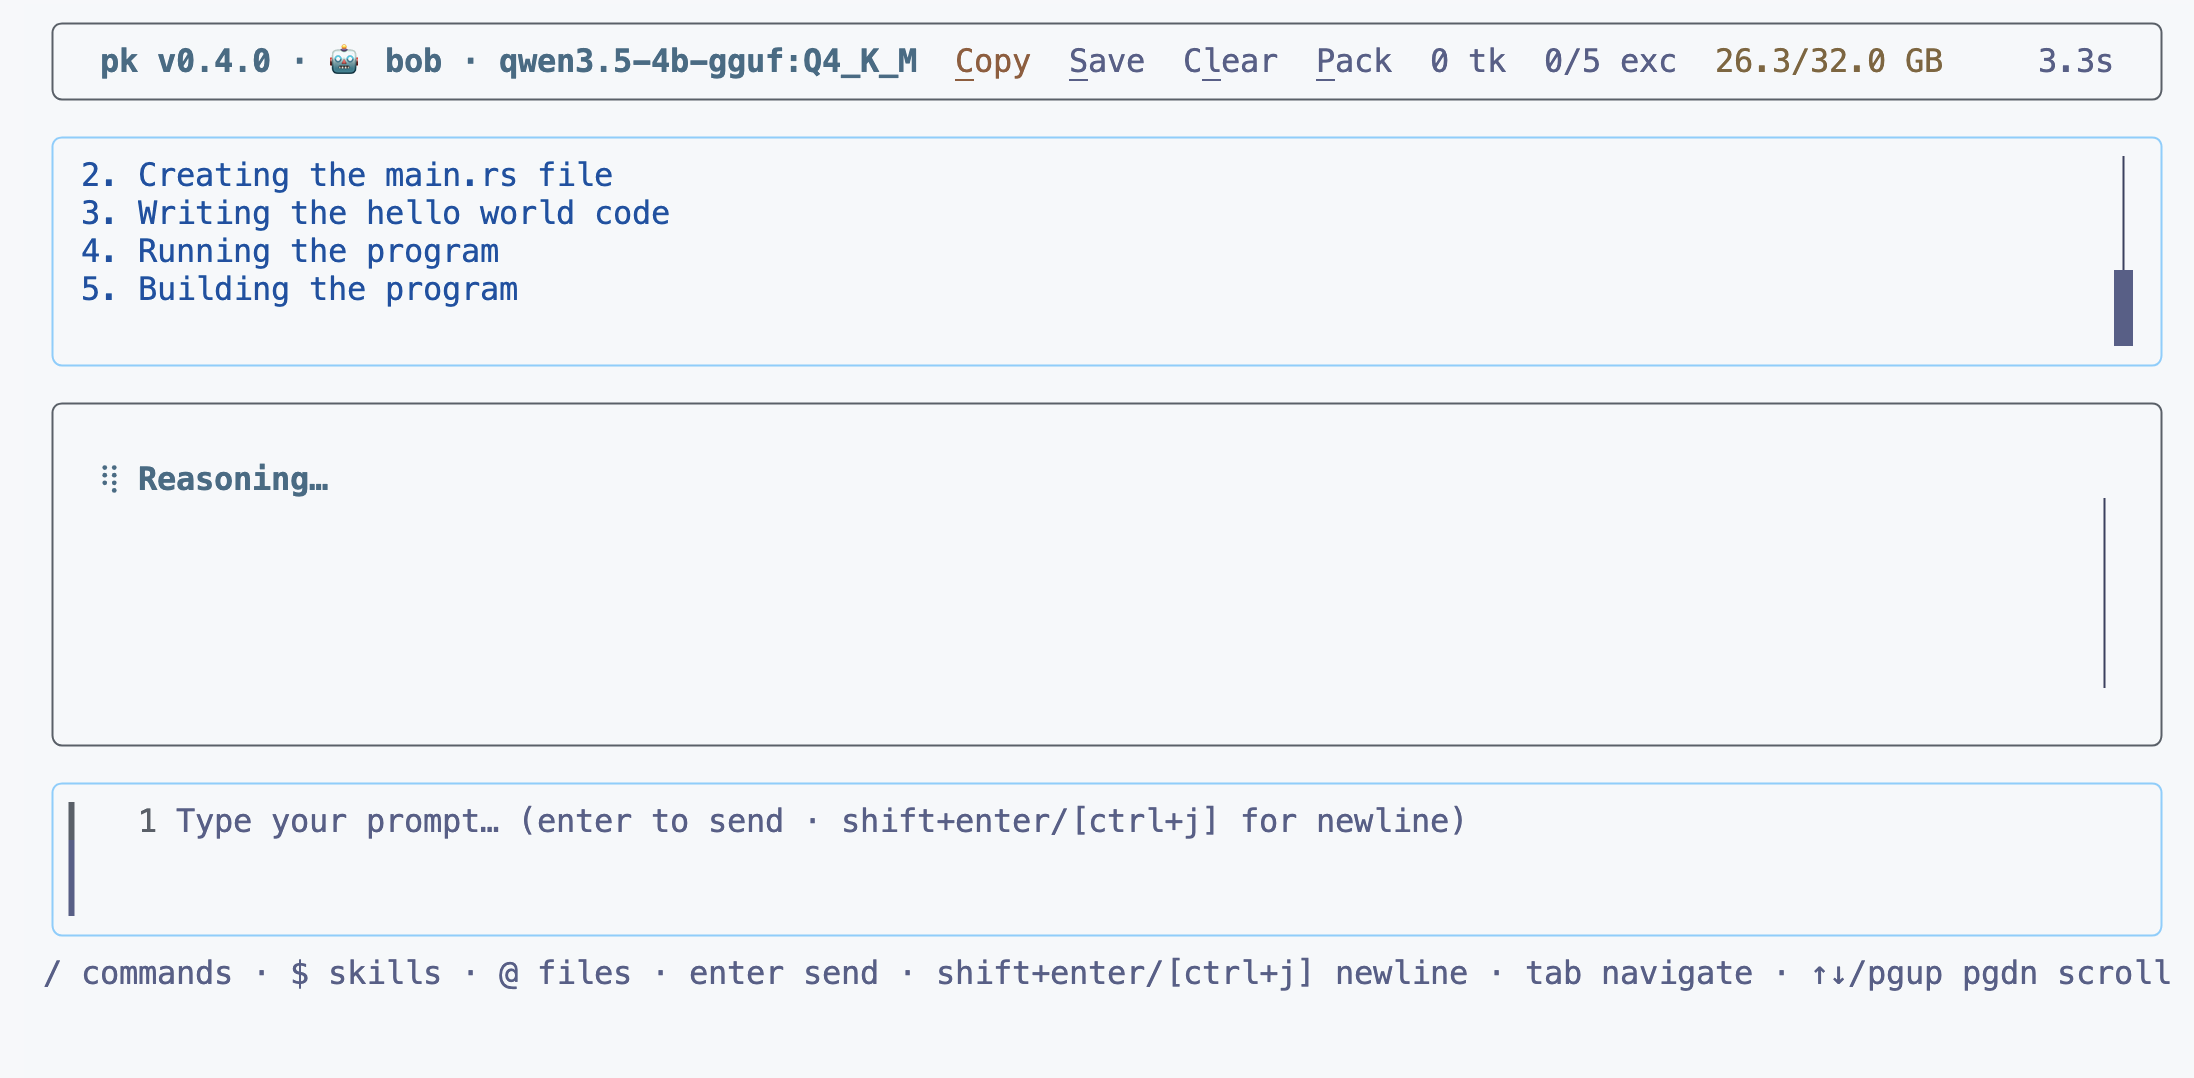Click the 0/5 exc execution counter
This screenshot has height=1078, width=2194.
point(1610,62)
